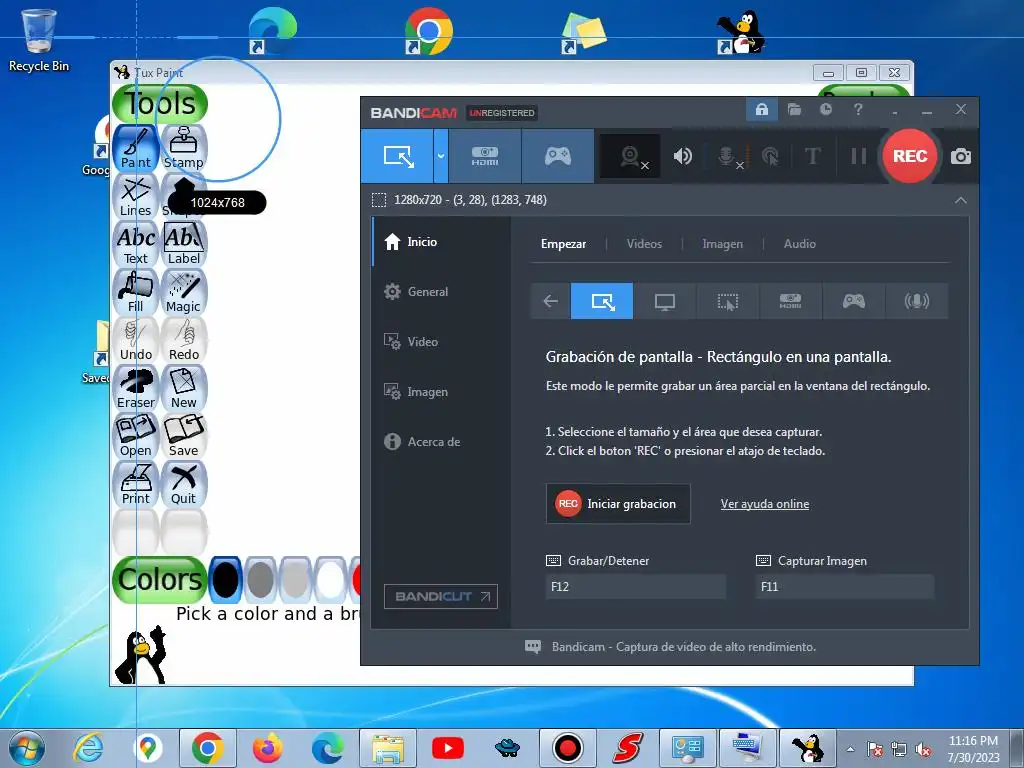Select the Paint tool in Tux Paint
The width and height of the screenshot is (1024, 768).
point(136,148)
